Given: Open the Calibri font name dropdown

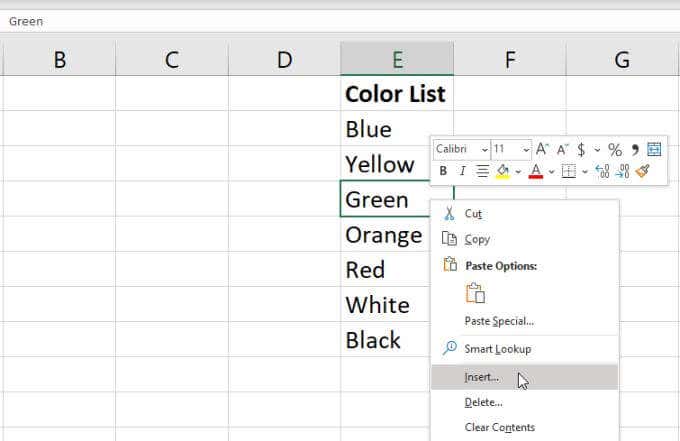Looking at the screenshot, I should (x=485, y=149).
